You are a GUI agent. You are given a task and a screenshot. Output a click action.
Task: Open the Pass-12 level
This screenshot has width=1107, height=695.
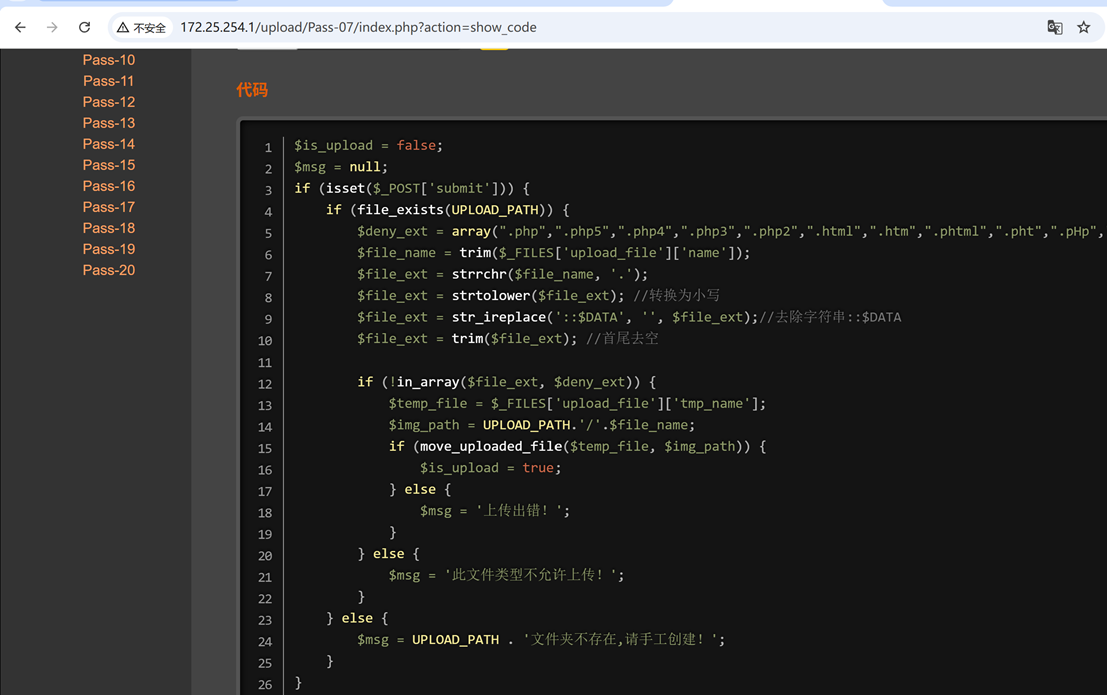coord(109,102)
